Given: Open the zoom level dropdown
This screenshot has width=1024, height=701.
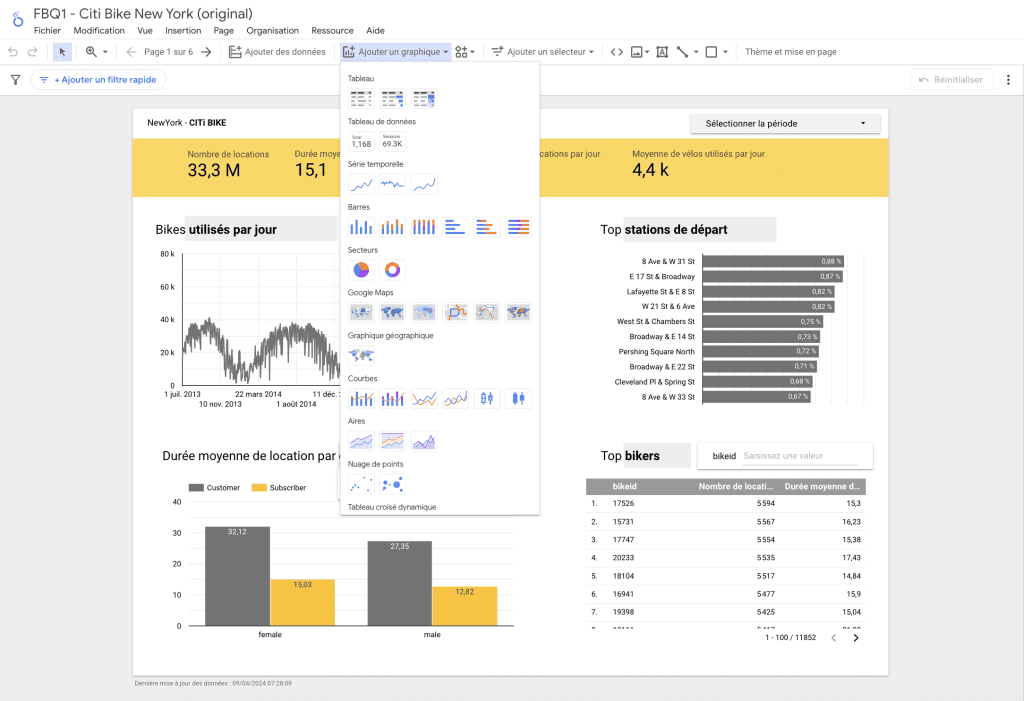Looking at the screenshot, I should [105, 51].
